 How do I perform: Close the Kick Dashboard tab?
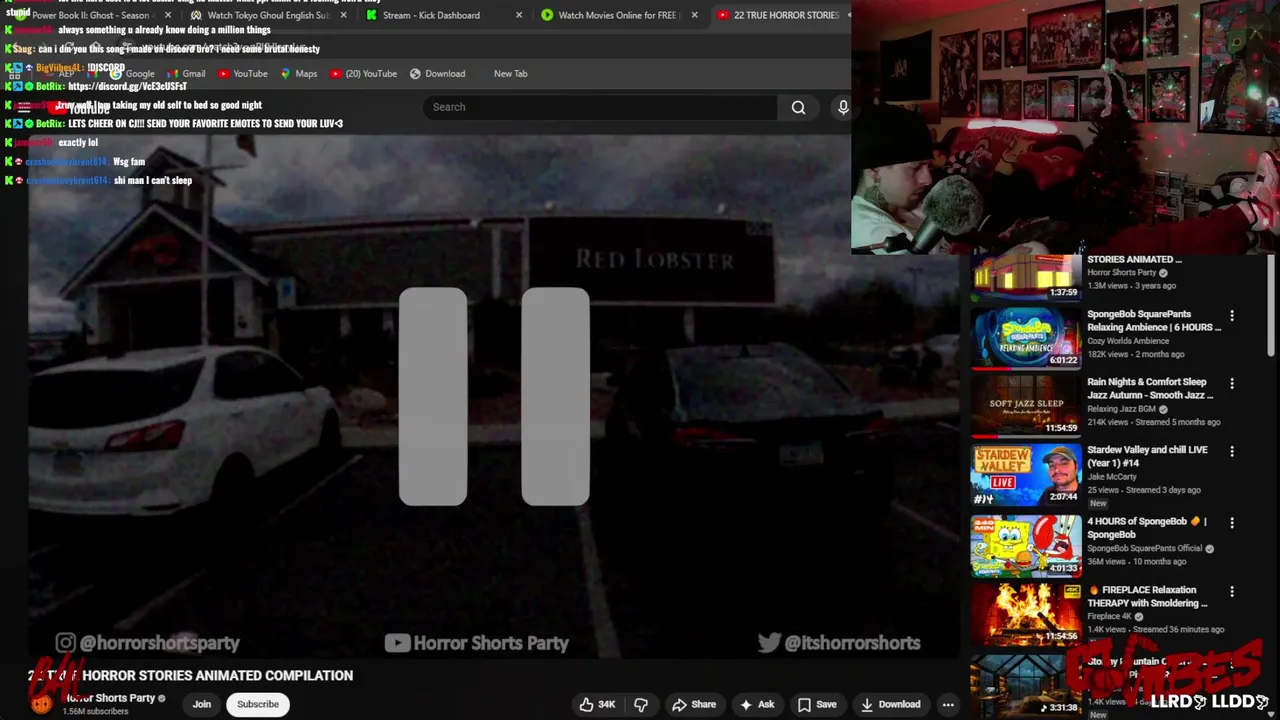[x=519, y=15]
